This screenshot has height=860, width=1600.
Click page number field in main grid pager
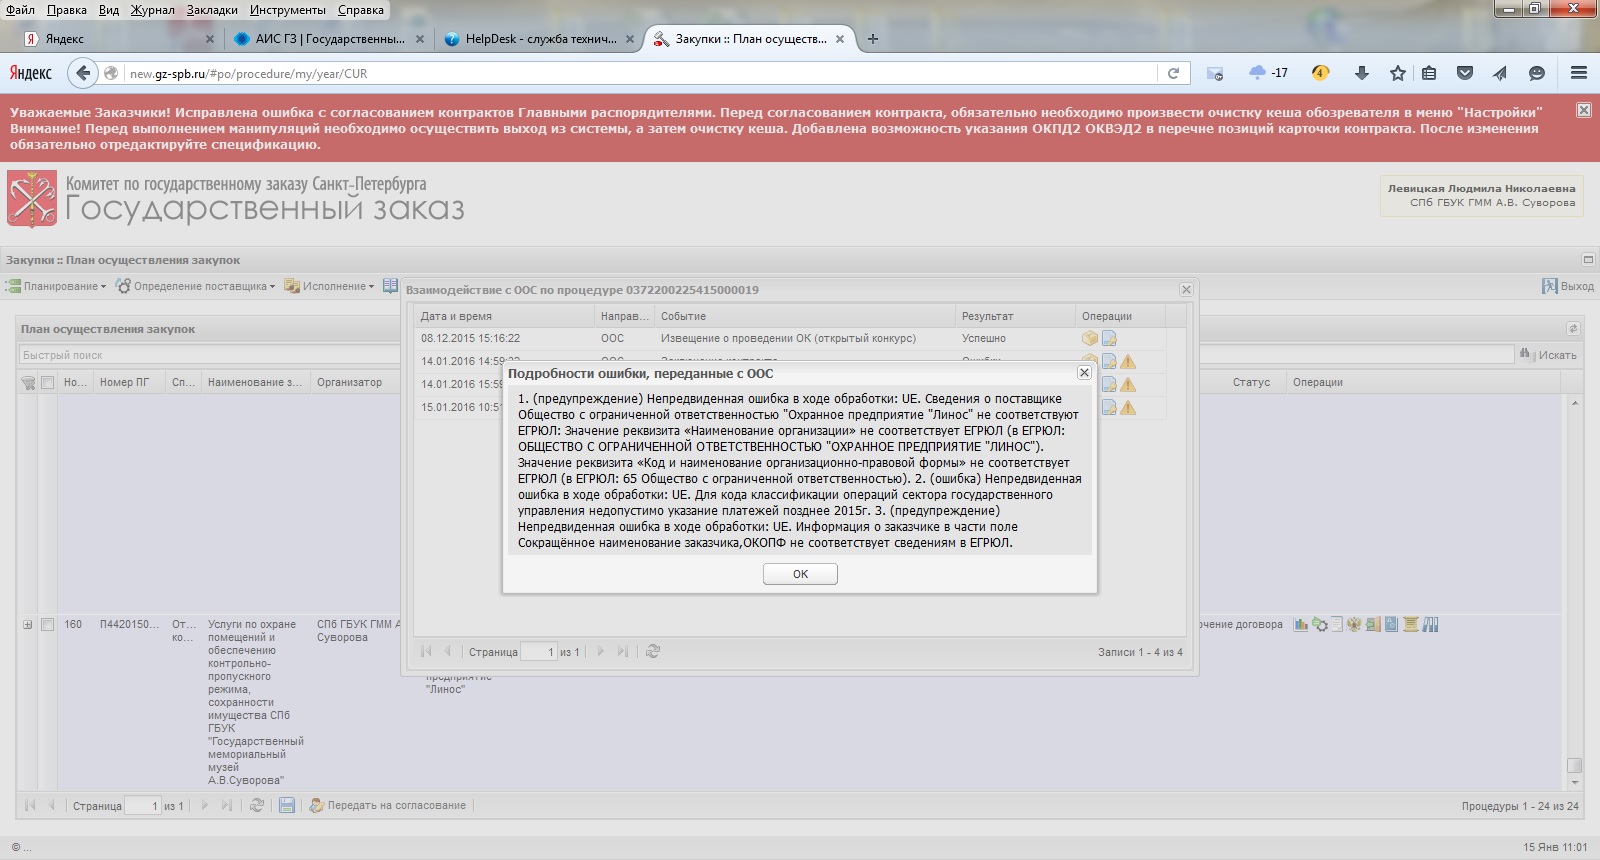pos(143,806)
